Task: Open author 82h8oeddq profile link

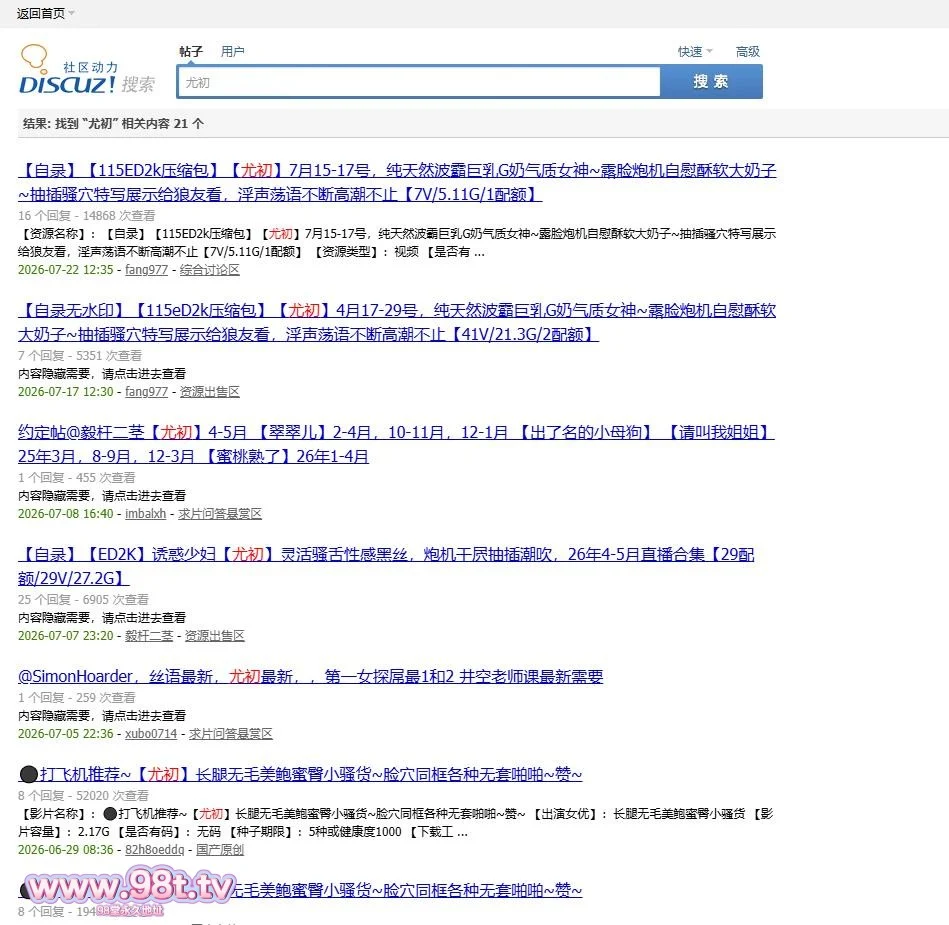Action: 154,850
